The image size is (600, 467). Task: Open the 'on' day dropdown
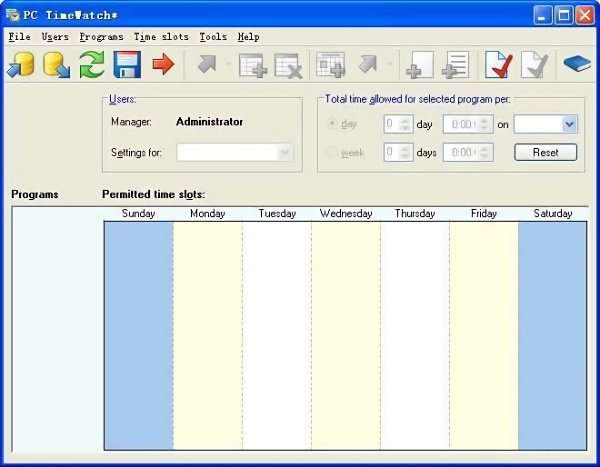(x=545, y=124)
